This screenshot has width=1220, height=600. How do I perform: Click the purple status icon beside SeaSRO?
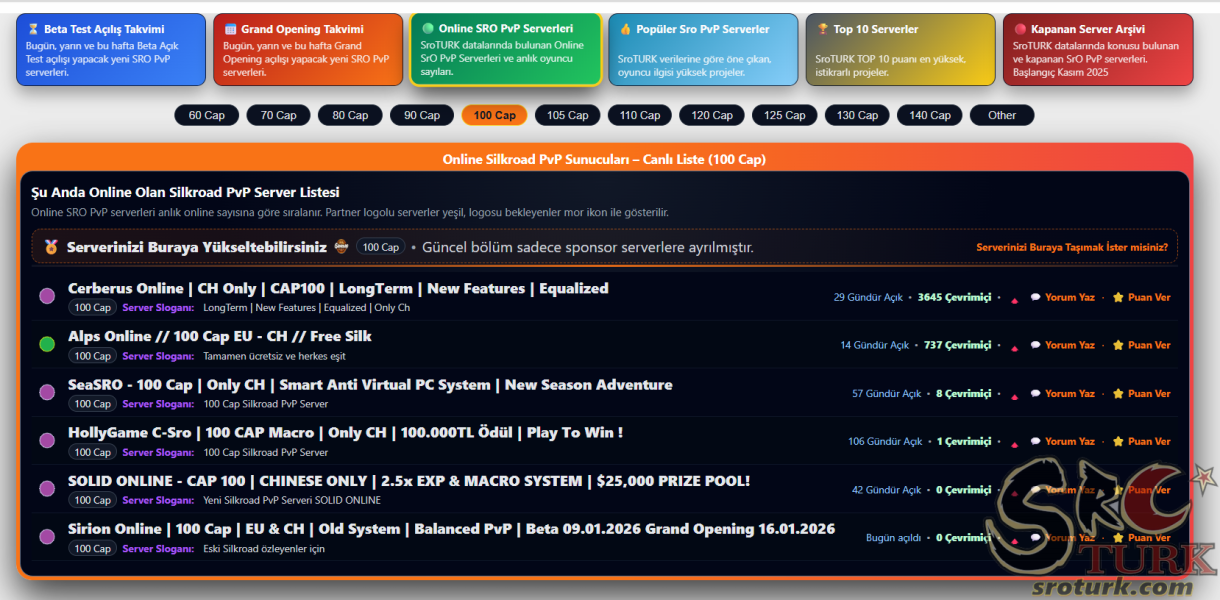click(47, 392)
